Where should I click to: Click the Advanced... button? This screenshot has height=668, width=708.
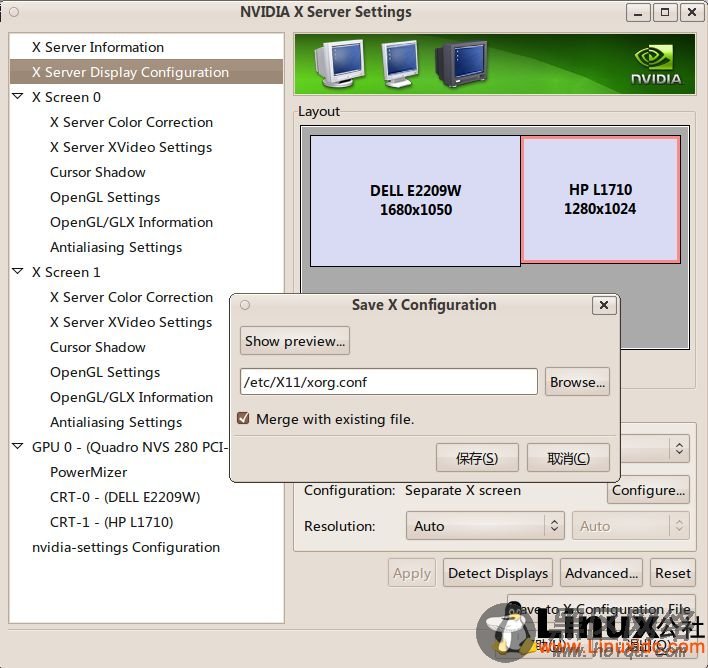[x=601, y=573]
